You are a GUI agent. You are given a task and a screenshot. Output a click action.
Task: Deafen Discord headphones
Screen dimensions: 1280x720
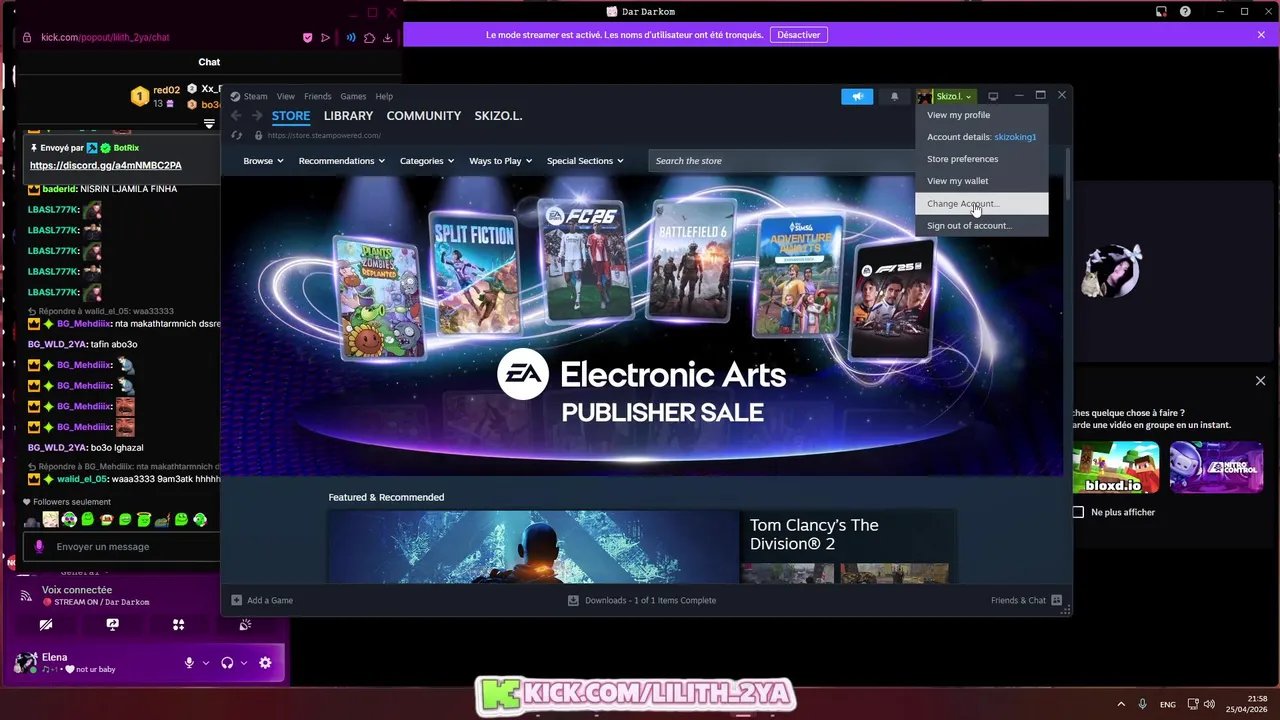tap(227, 663)
